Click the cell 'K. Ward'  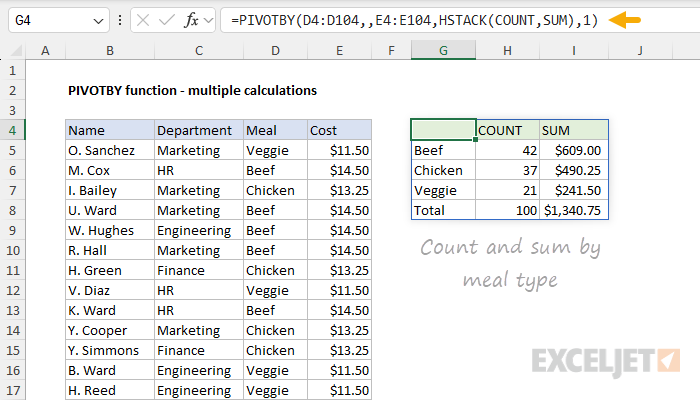tap(110, 310)
